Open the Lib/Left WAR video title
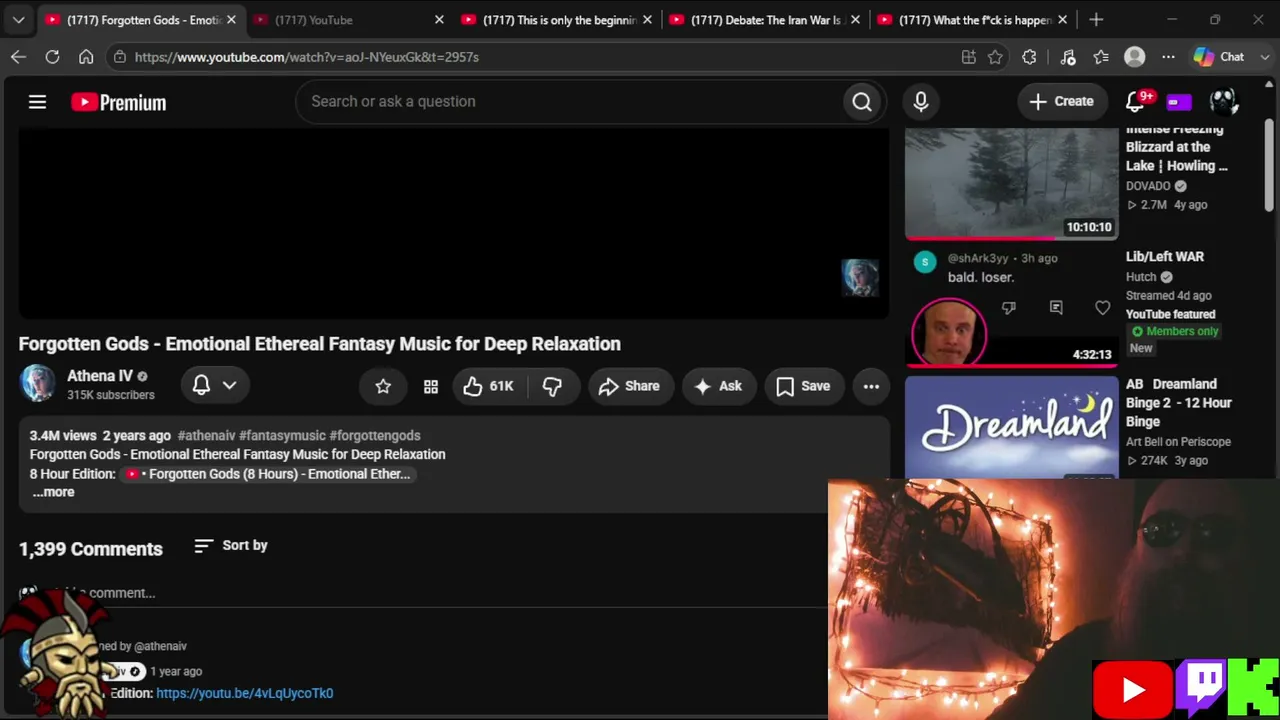This screenshot has width=1280, height=720. (x=1165, y=257)
